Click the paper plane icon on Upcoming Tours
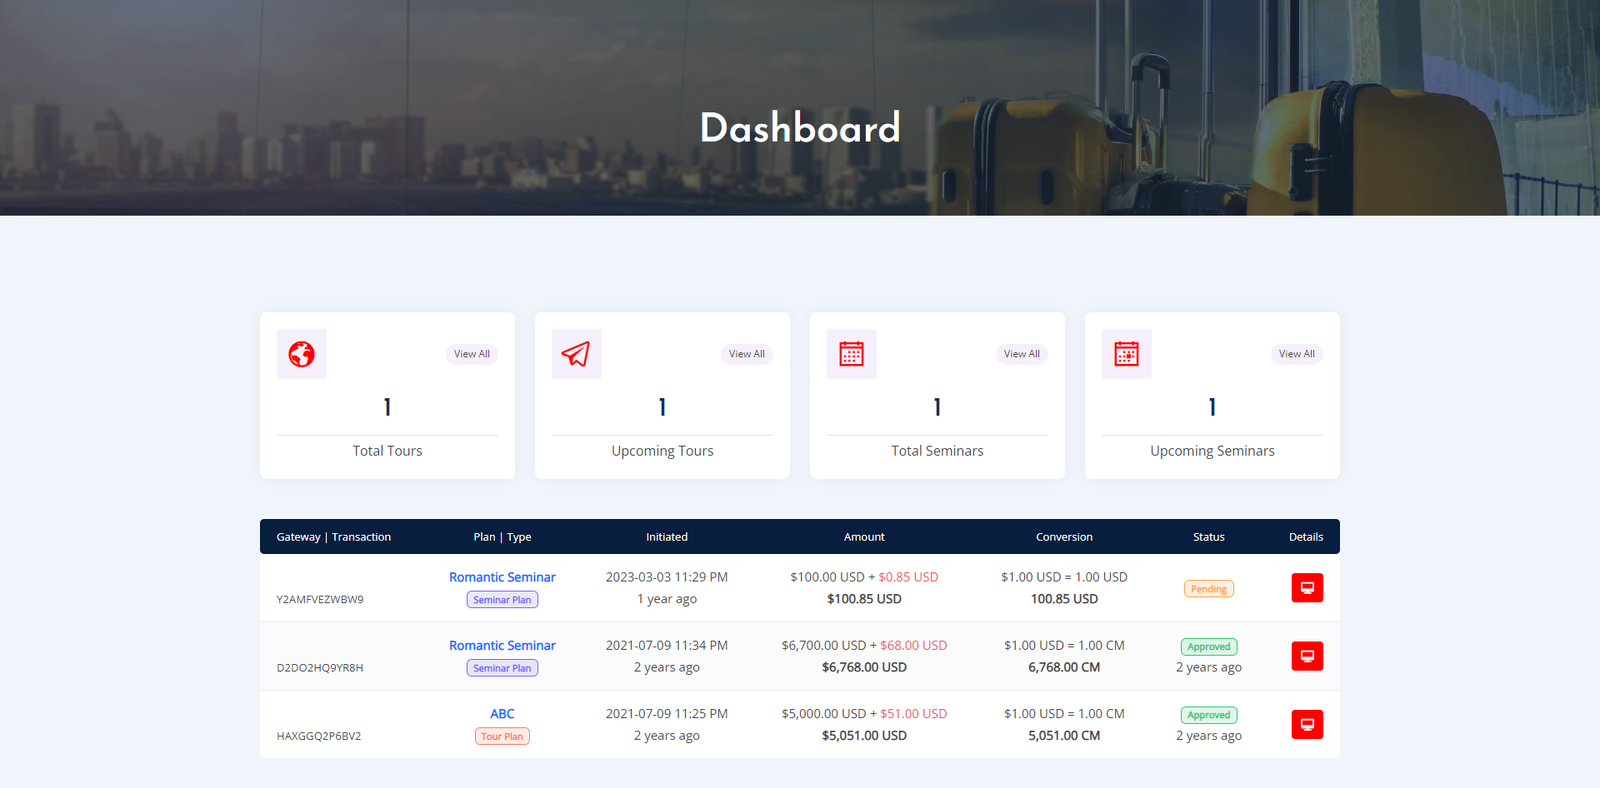Screen dimensions: 1600x788 pyautogui.click(x=576, y=354)
